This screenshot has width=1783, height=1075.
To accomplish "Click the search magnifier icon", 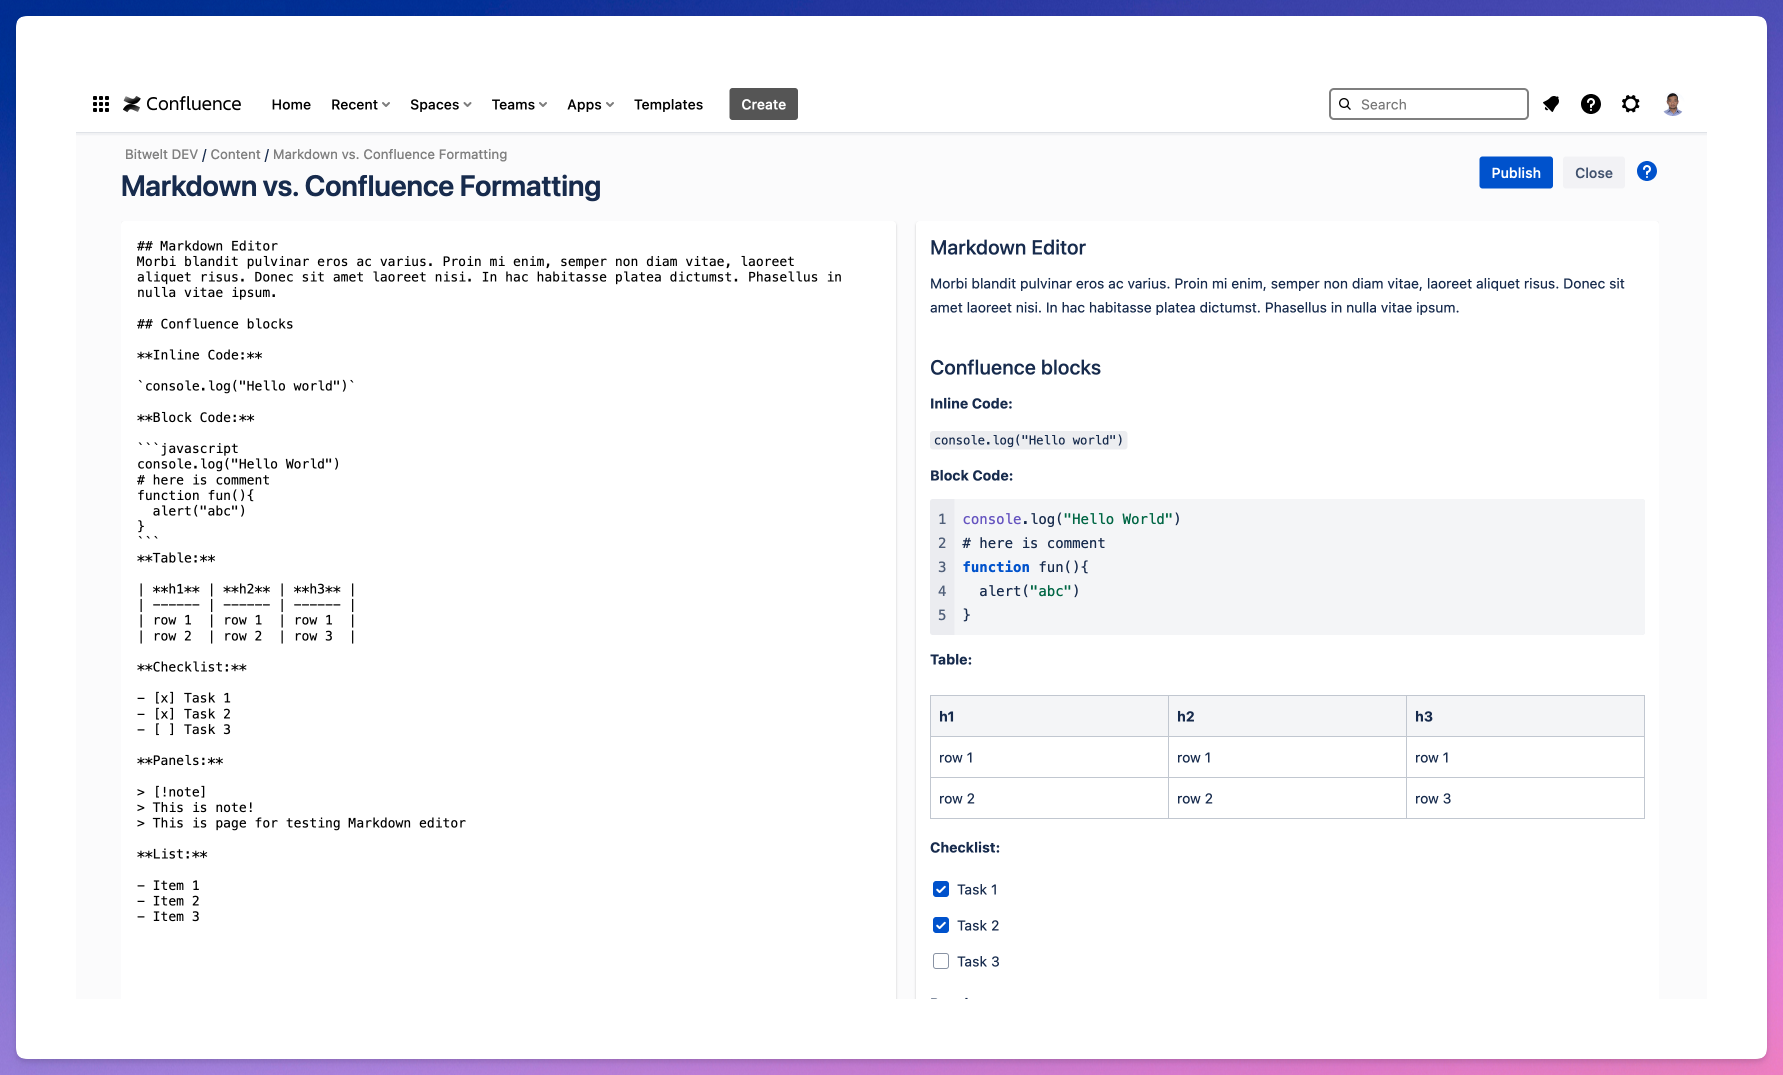I will 1345,104.
